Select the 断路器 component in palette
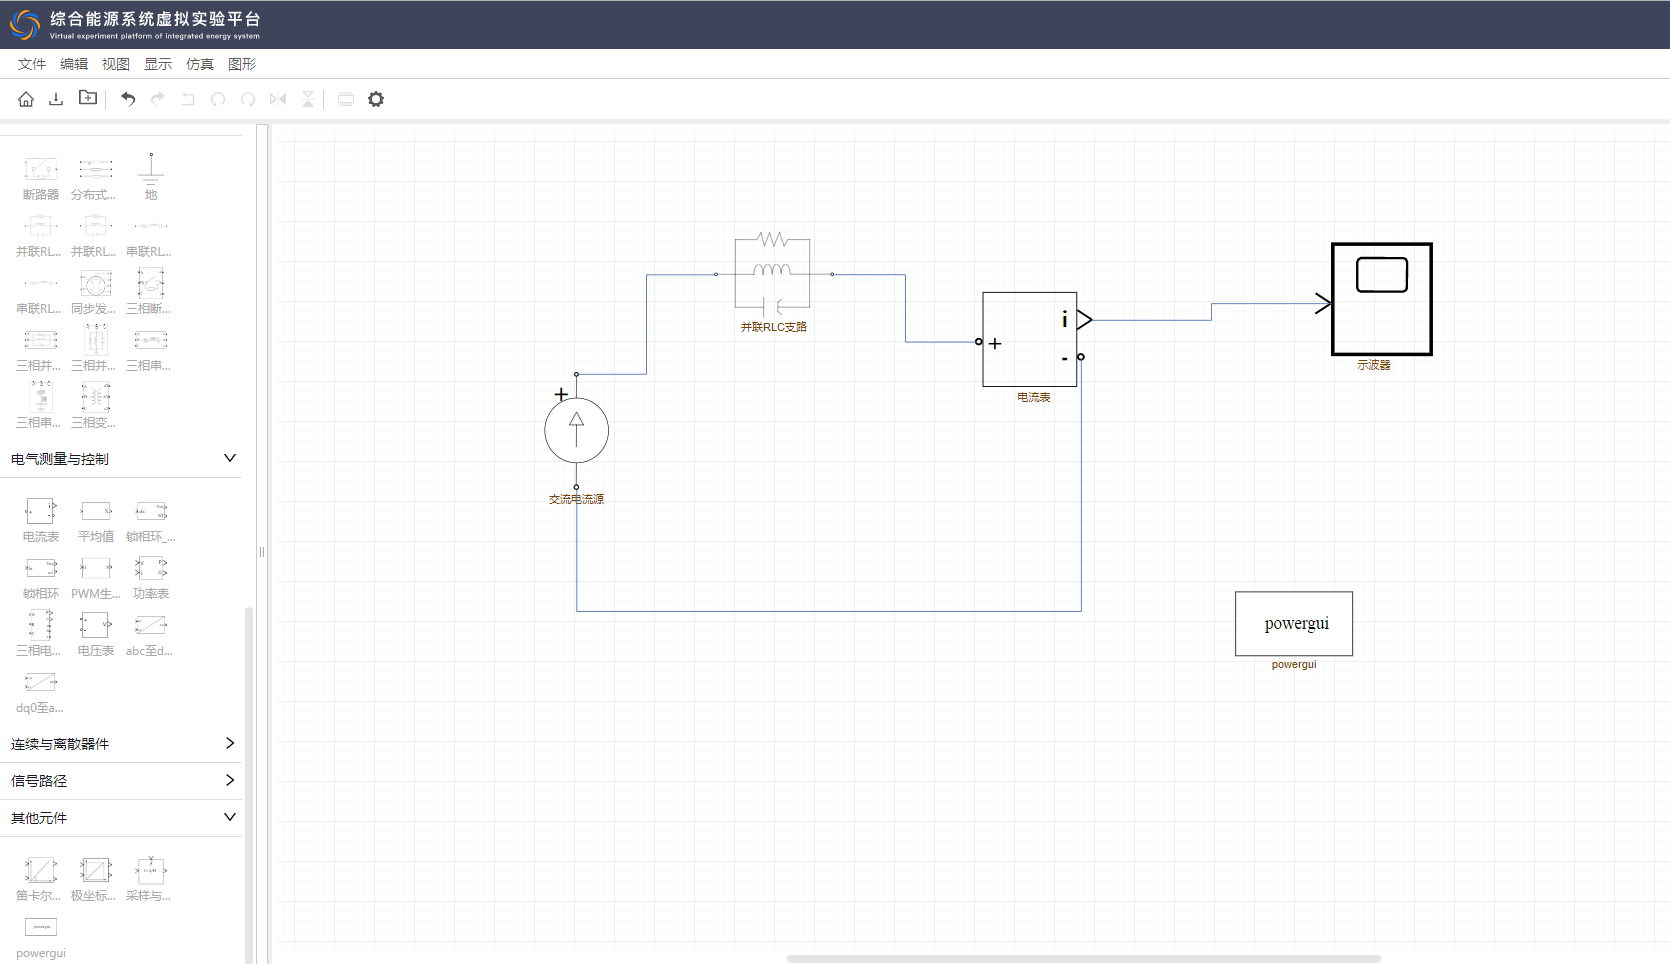1670x964 pixels. (41, 177)
